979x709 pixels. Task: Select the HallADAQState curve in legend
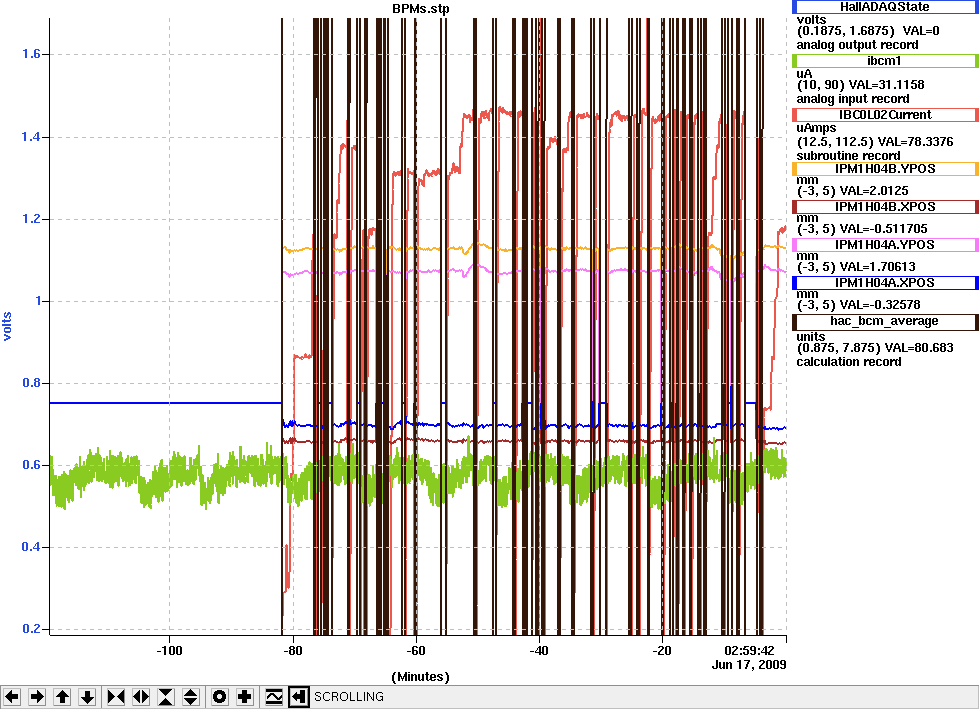coord(885,7)
